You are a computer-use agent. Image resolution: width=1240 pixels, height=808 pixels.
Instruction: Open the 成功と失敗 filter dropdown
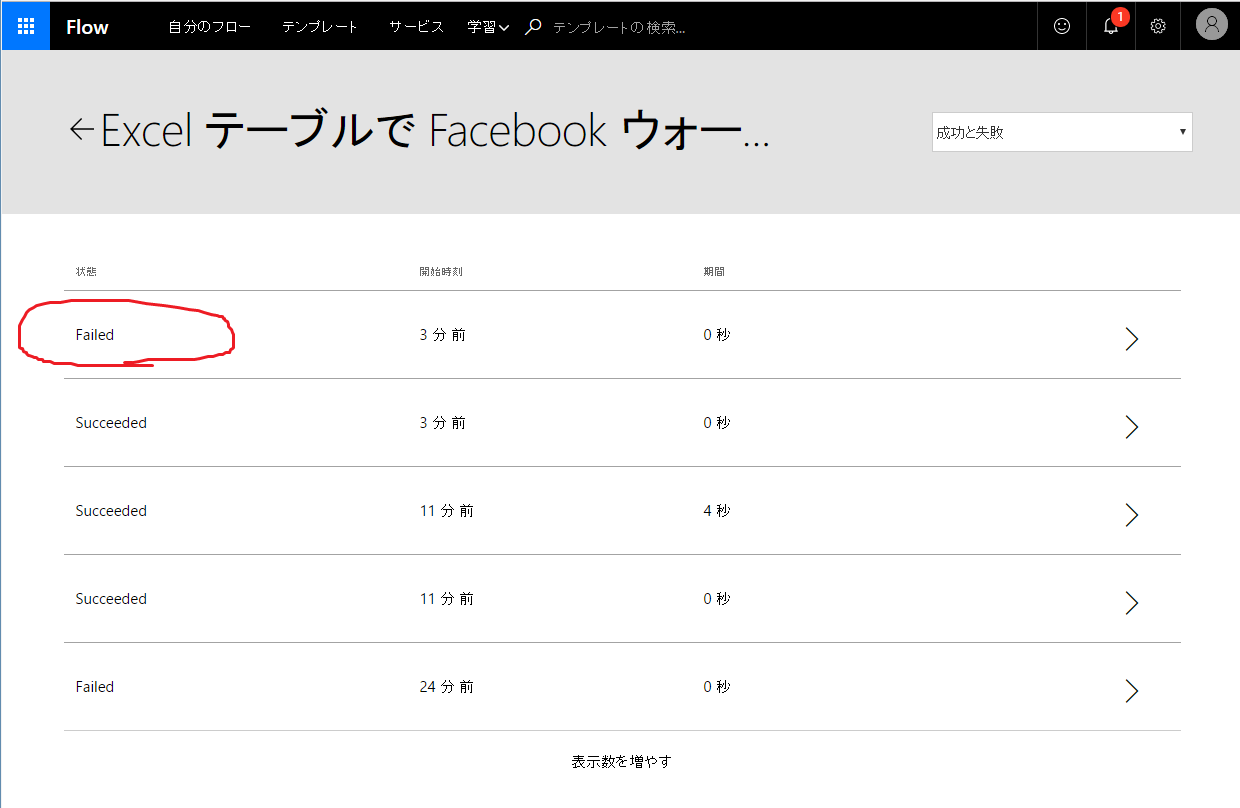pyautogui.click(x=1061, y=131)
